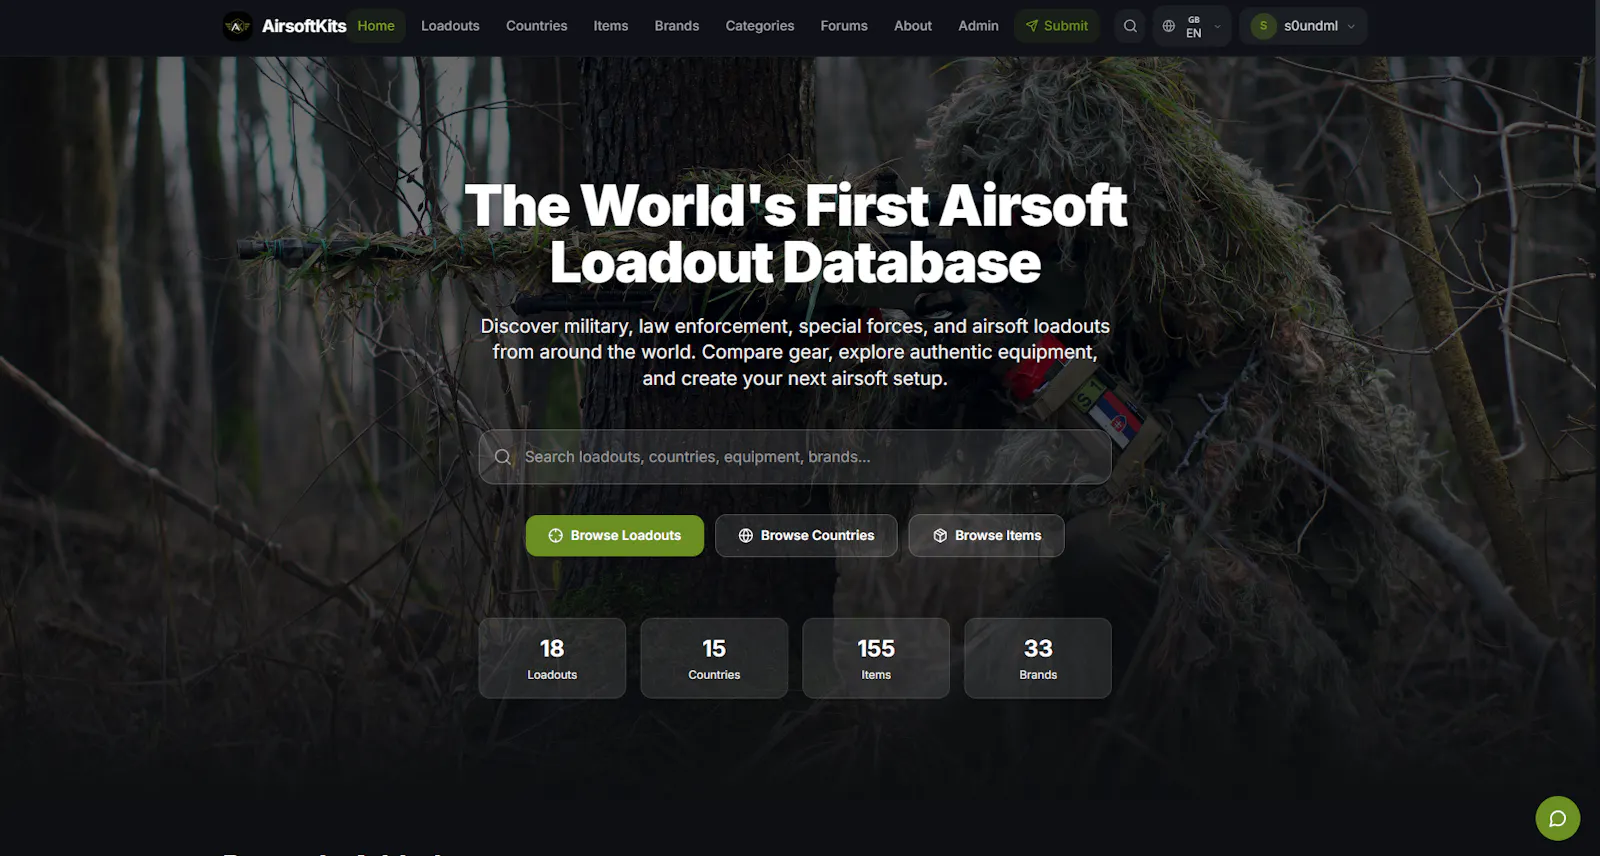1600x856 pixels.
Task: Click the globe icon on Browse Countries
Action: (x=745, y=536)
